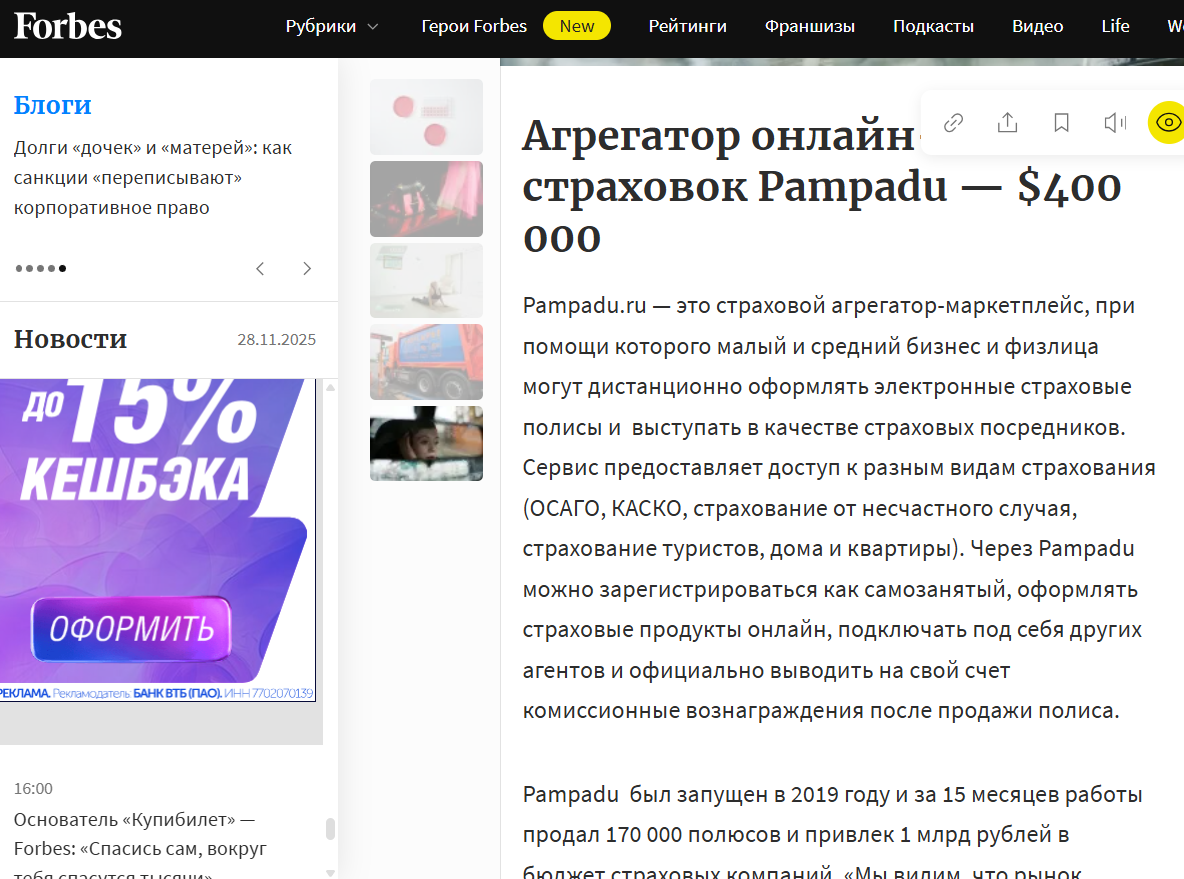Select the pink pills thumbnail
The height and width of the screenshot is (879, 1184).
point(426,117)
